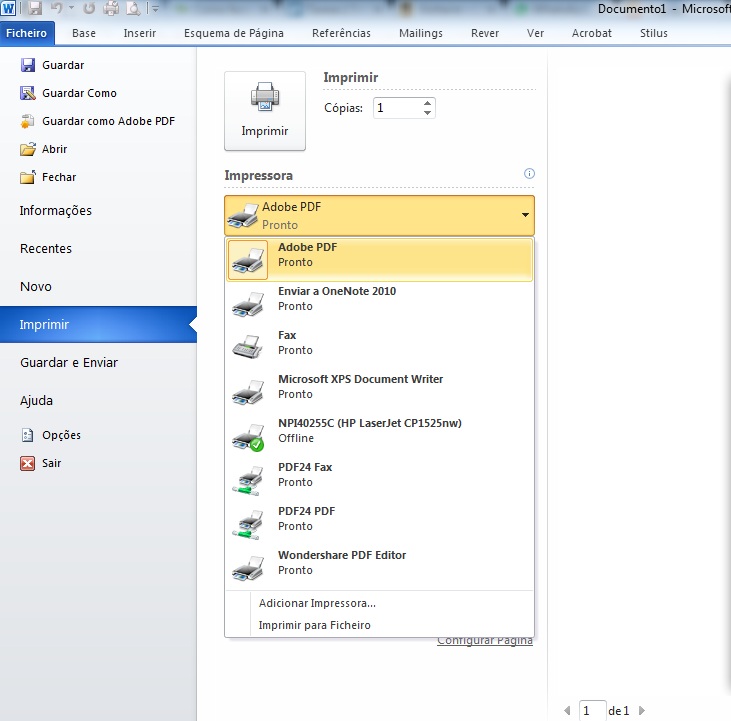Screen dimensions: 731x721
Task: Click the Fechar folder icon
Action: coord(28,177)
